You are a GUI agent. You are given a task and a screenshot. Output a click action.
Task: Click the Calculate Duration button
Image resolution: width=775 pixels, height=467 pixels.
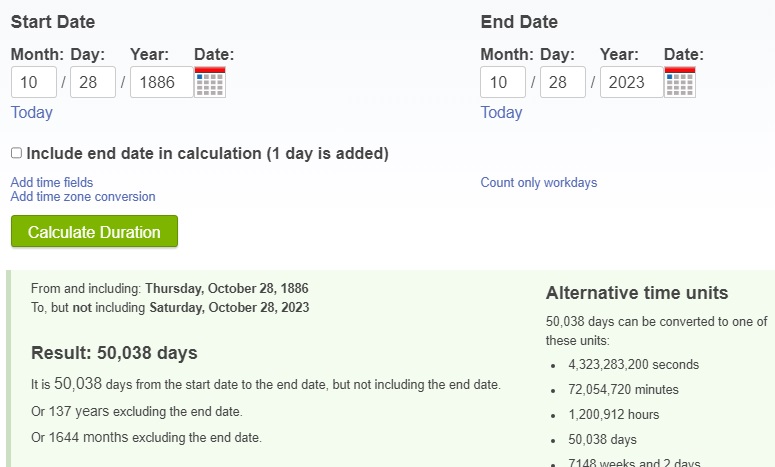(94, 231)
